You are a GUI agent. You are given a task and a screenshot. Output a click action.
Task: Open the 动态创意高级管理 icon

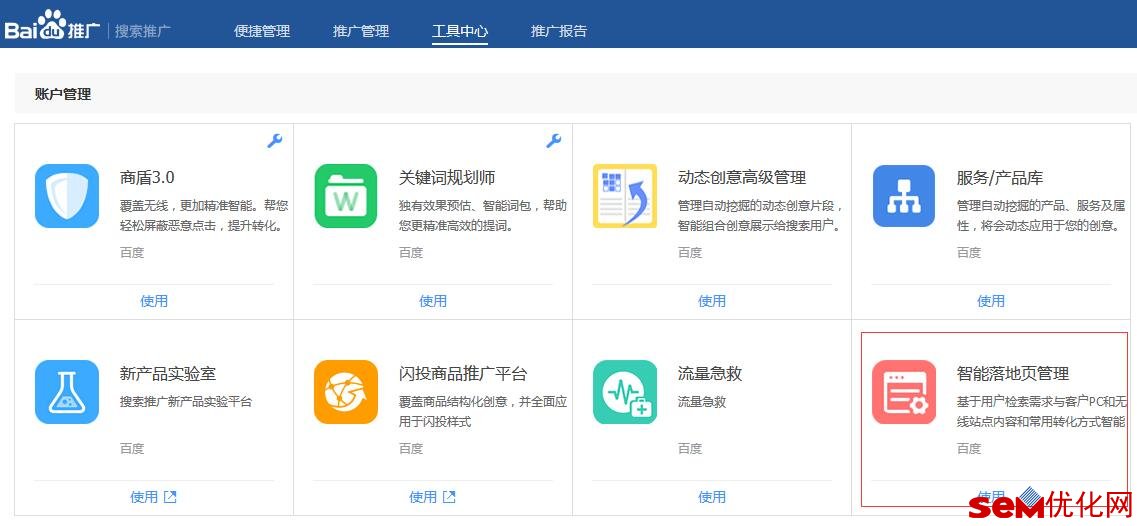pyautogui.click(x=625, y=196)
